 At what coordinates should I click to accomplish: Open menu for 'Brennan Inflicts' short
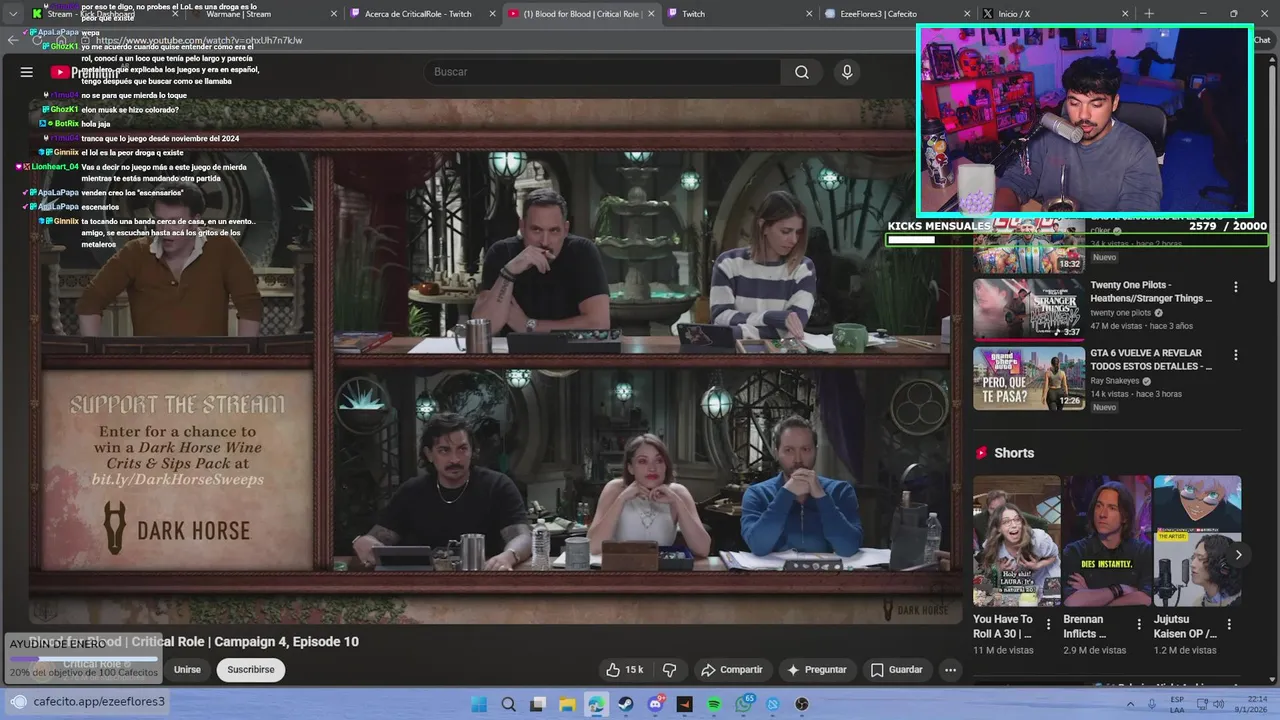click(x=1138, y=624)
